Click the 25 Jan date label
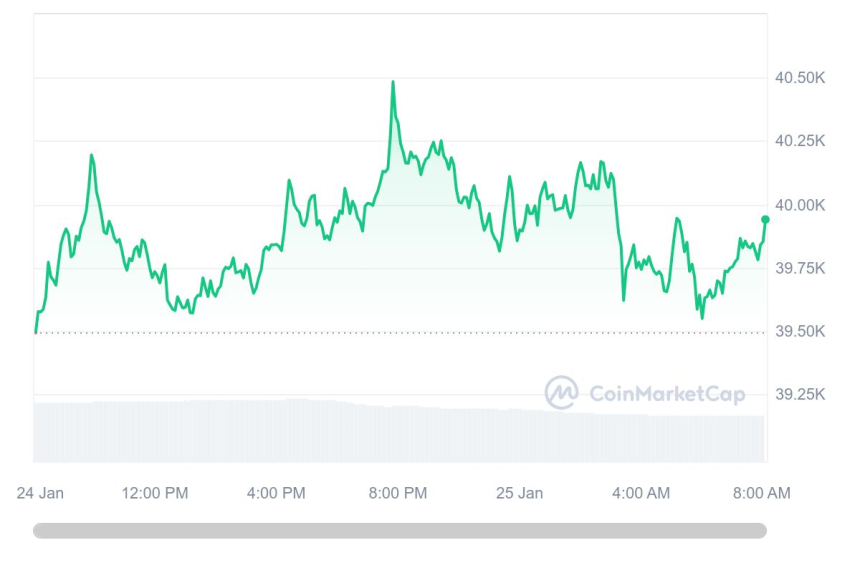The image size is (860, 573). (x=519, y=493)
